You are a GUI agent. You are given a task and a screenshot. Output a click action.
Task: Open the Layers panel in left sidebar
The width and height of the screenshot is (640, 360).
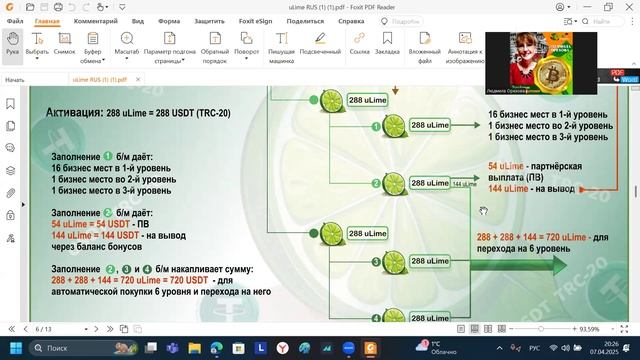11,171
